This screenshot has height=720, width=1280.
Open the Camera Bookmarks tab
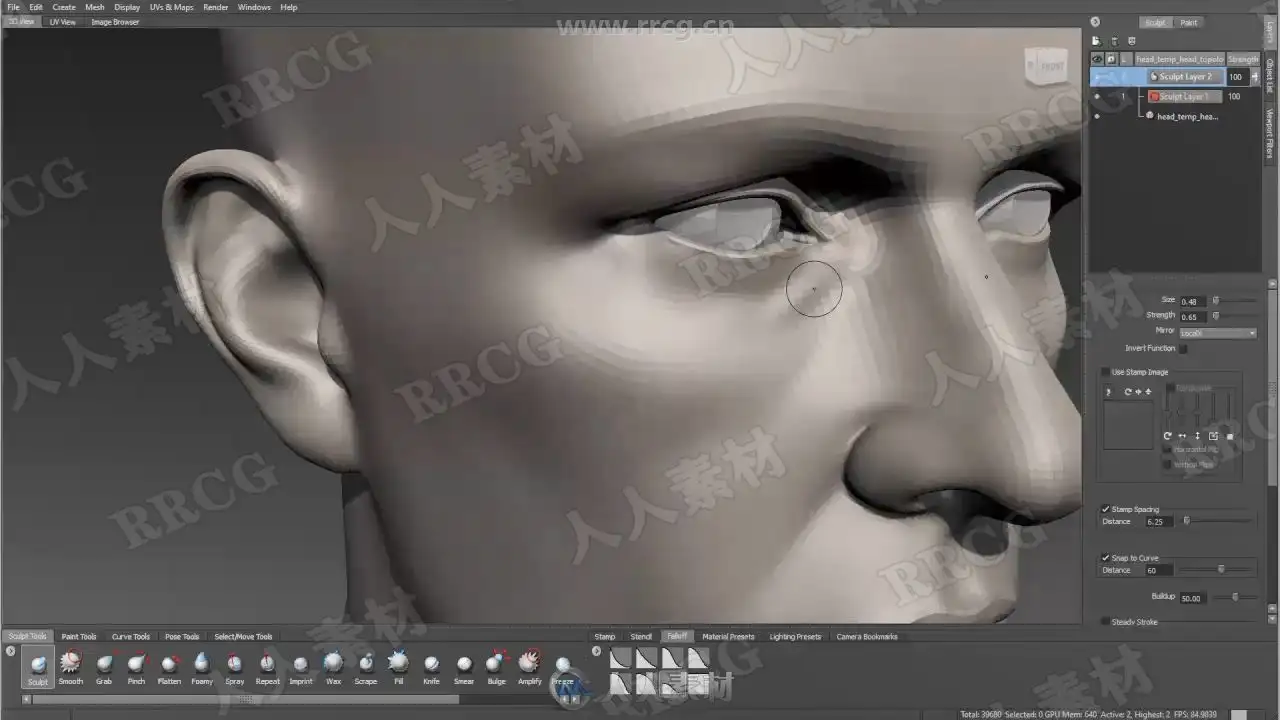867,636
